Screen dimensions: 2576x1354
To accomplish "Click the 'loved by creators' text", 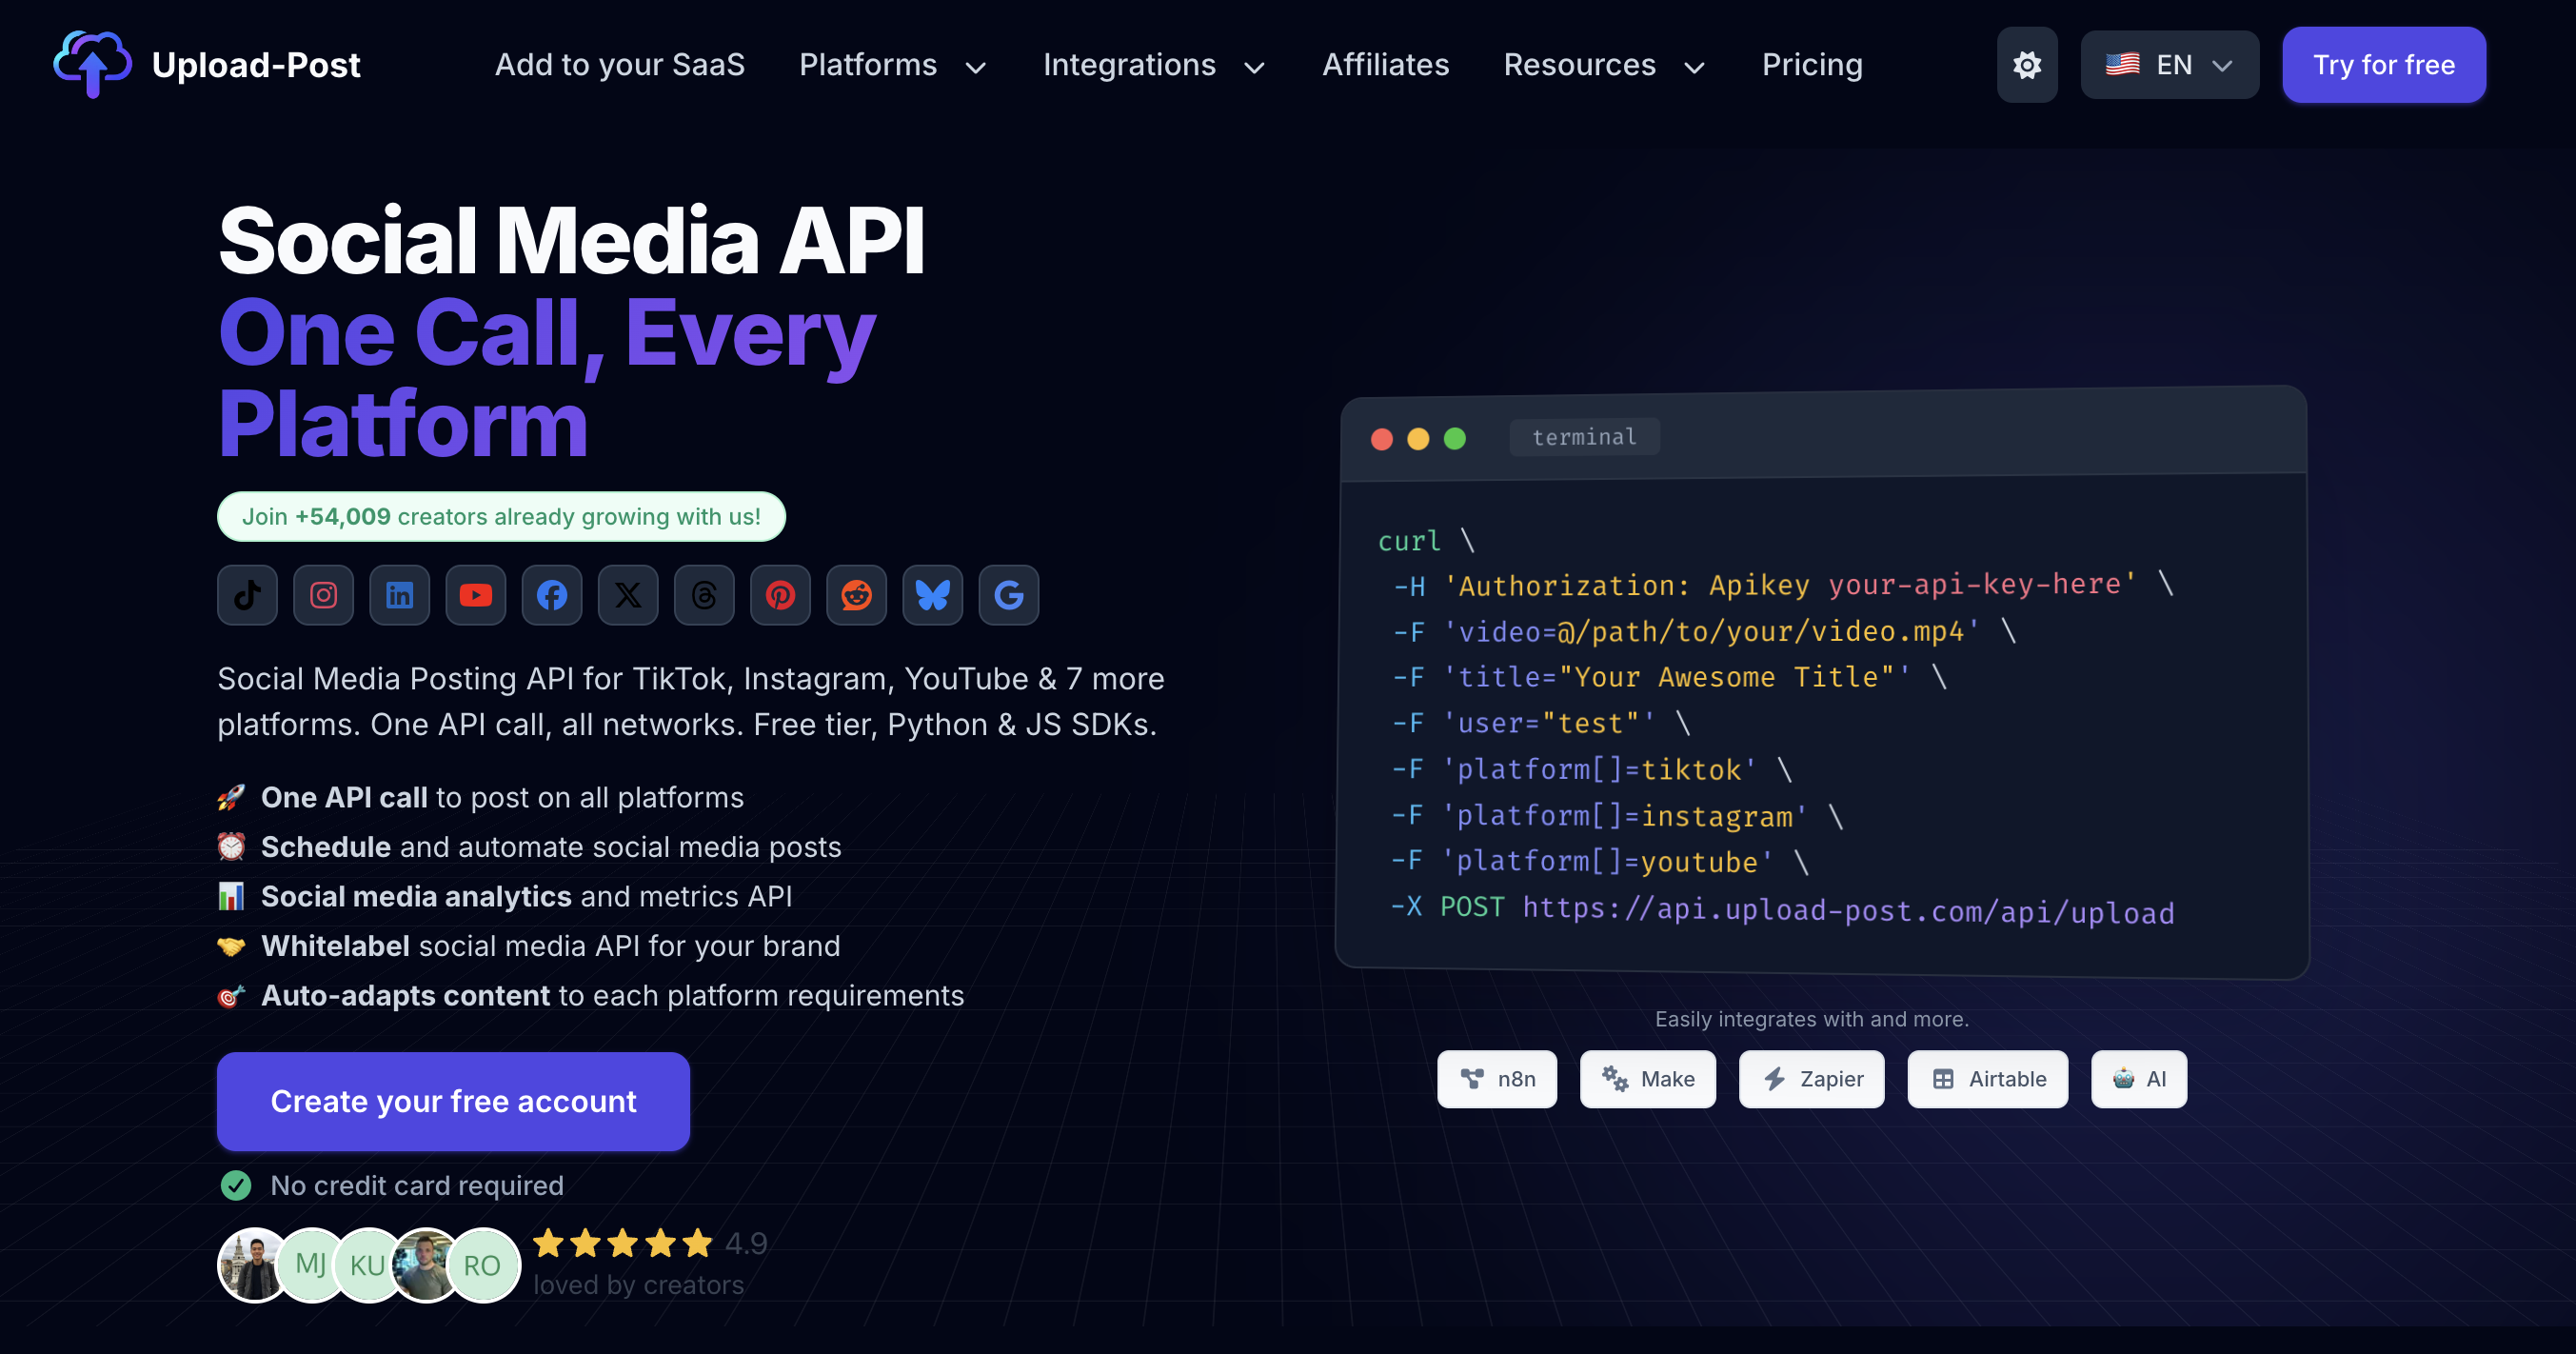I will click(638, 1285).
